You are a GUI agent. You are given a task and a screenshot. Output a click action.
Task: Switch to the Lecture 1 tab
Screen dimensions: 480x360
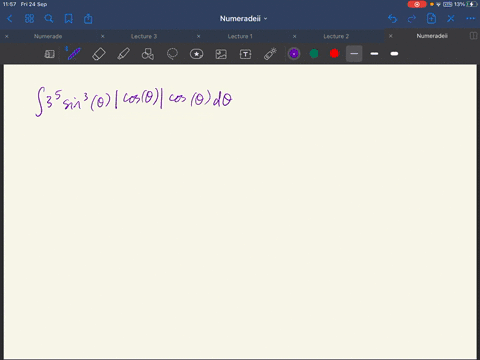[x=240, y=36]
